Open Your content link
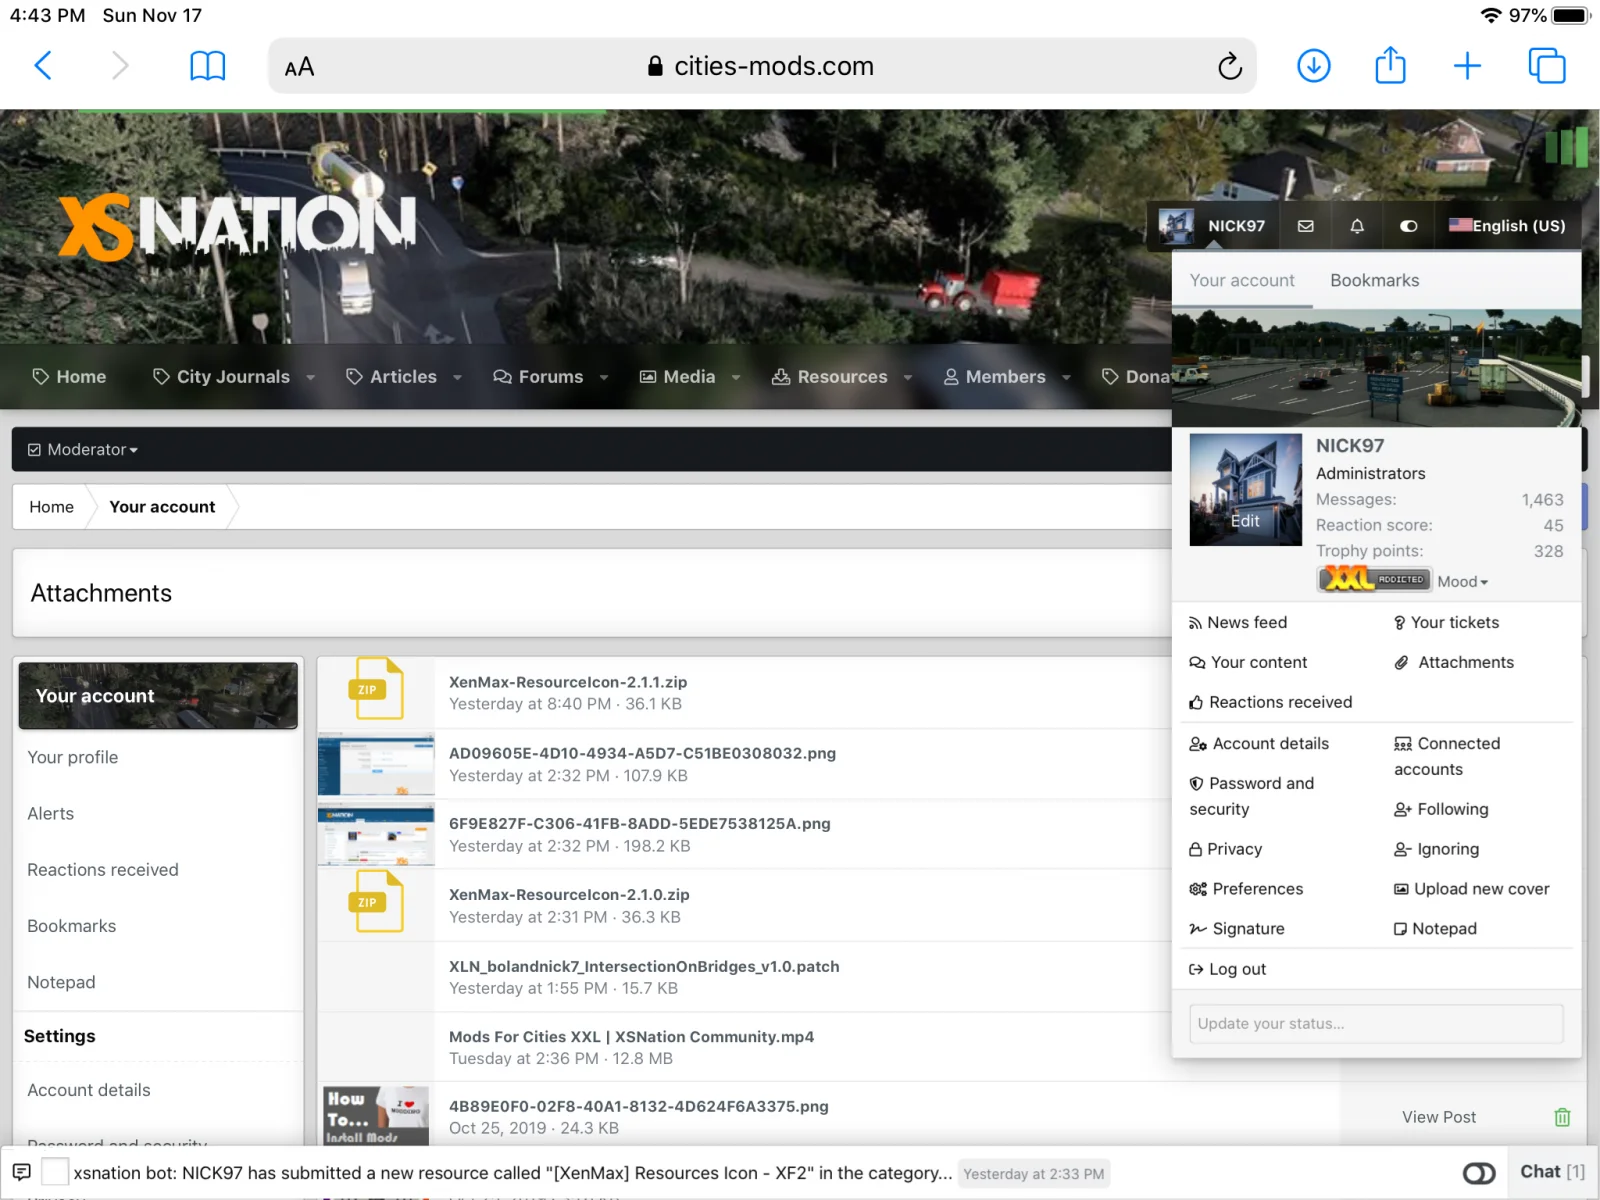 point(1248,662)
